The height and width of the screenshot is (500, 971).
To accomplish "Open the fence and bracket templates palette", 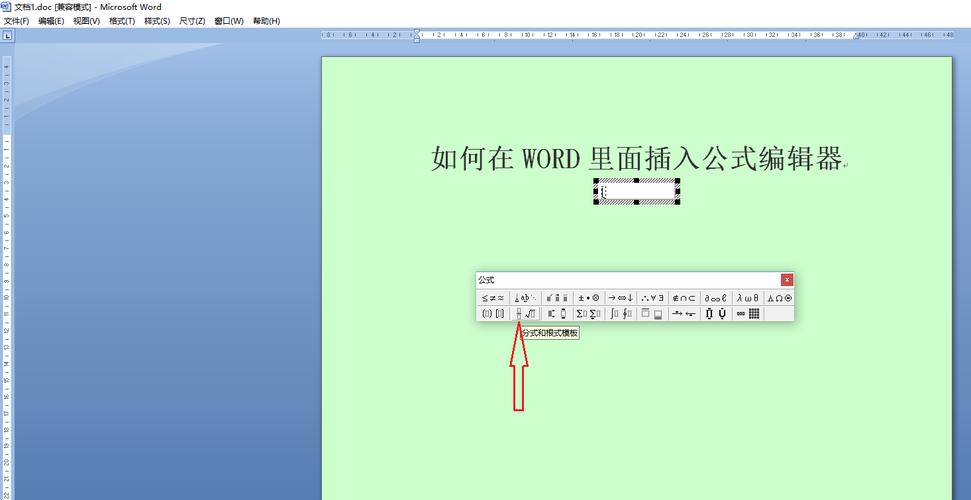I will (492, 314).
